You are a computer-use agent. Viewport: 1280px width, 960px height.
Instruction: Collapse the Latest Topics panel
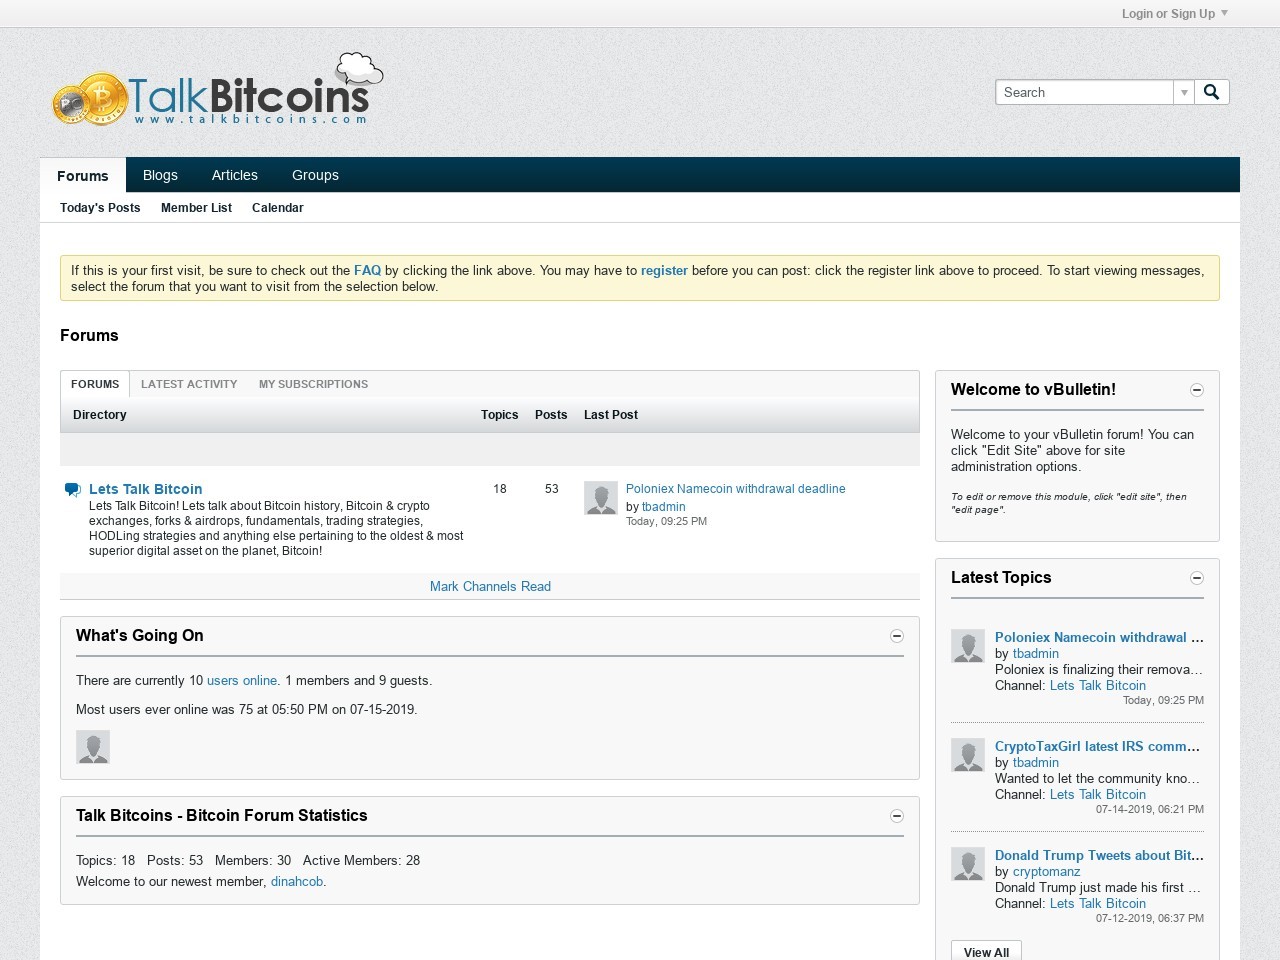pos(1196,578)
